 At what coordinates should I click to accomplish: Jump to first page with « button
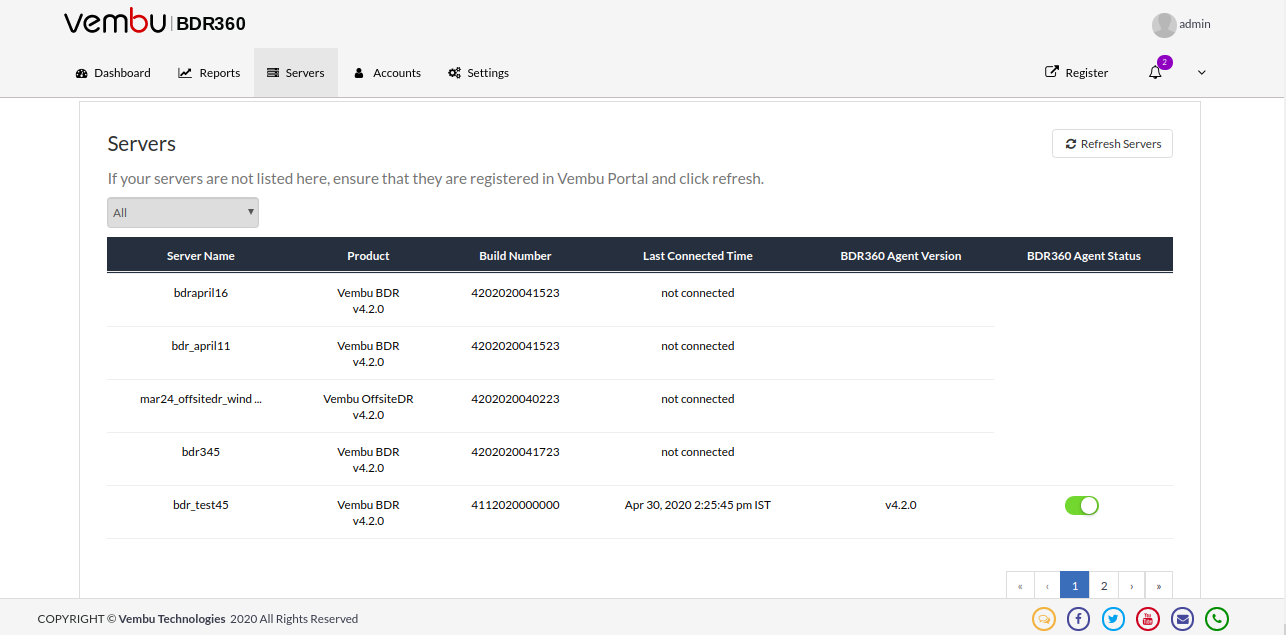click(x=1020, y=586)
